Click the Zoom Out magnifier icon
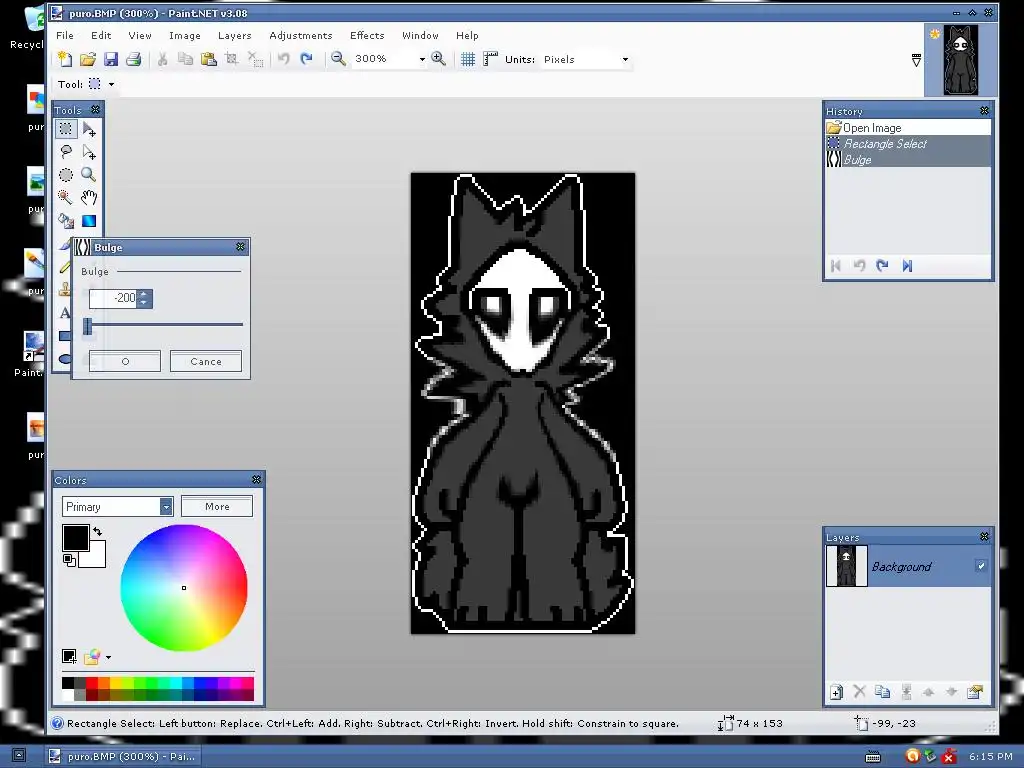 (x=338, y=59)
